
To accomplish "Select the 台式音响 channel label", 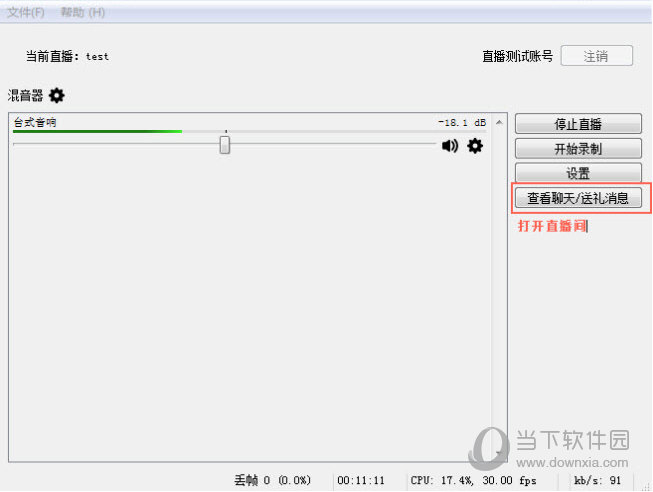I will coord(35,122).
